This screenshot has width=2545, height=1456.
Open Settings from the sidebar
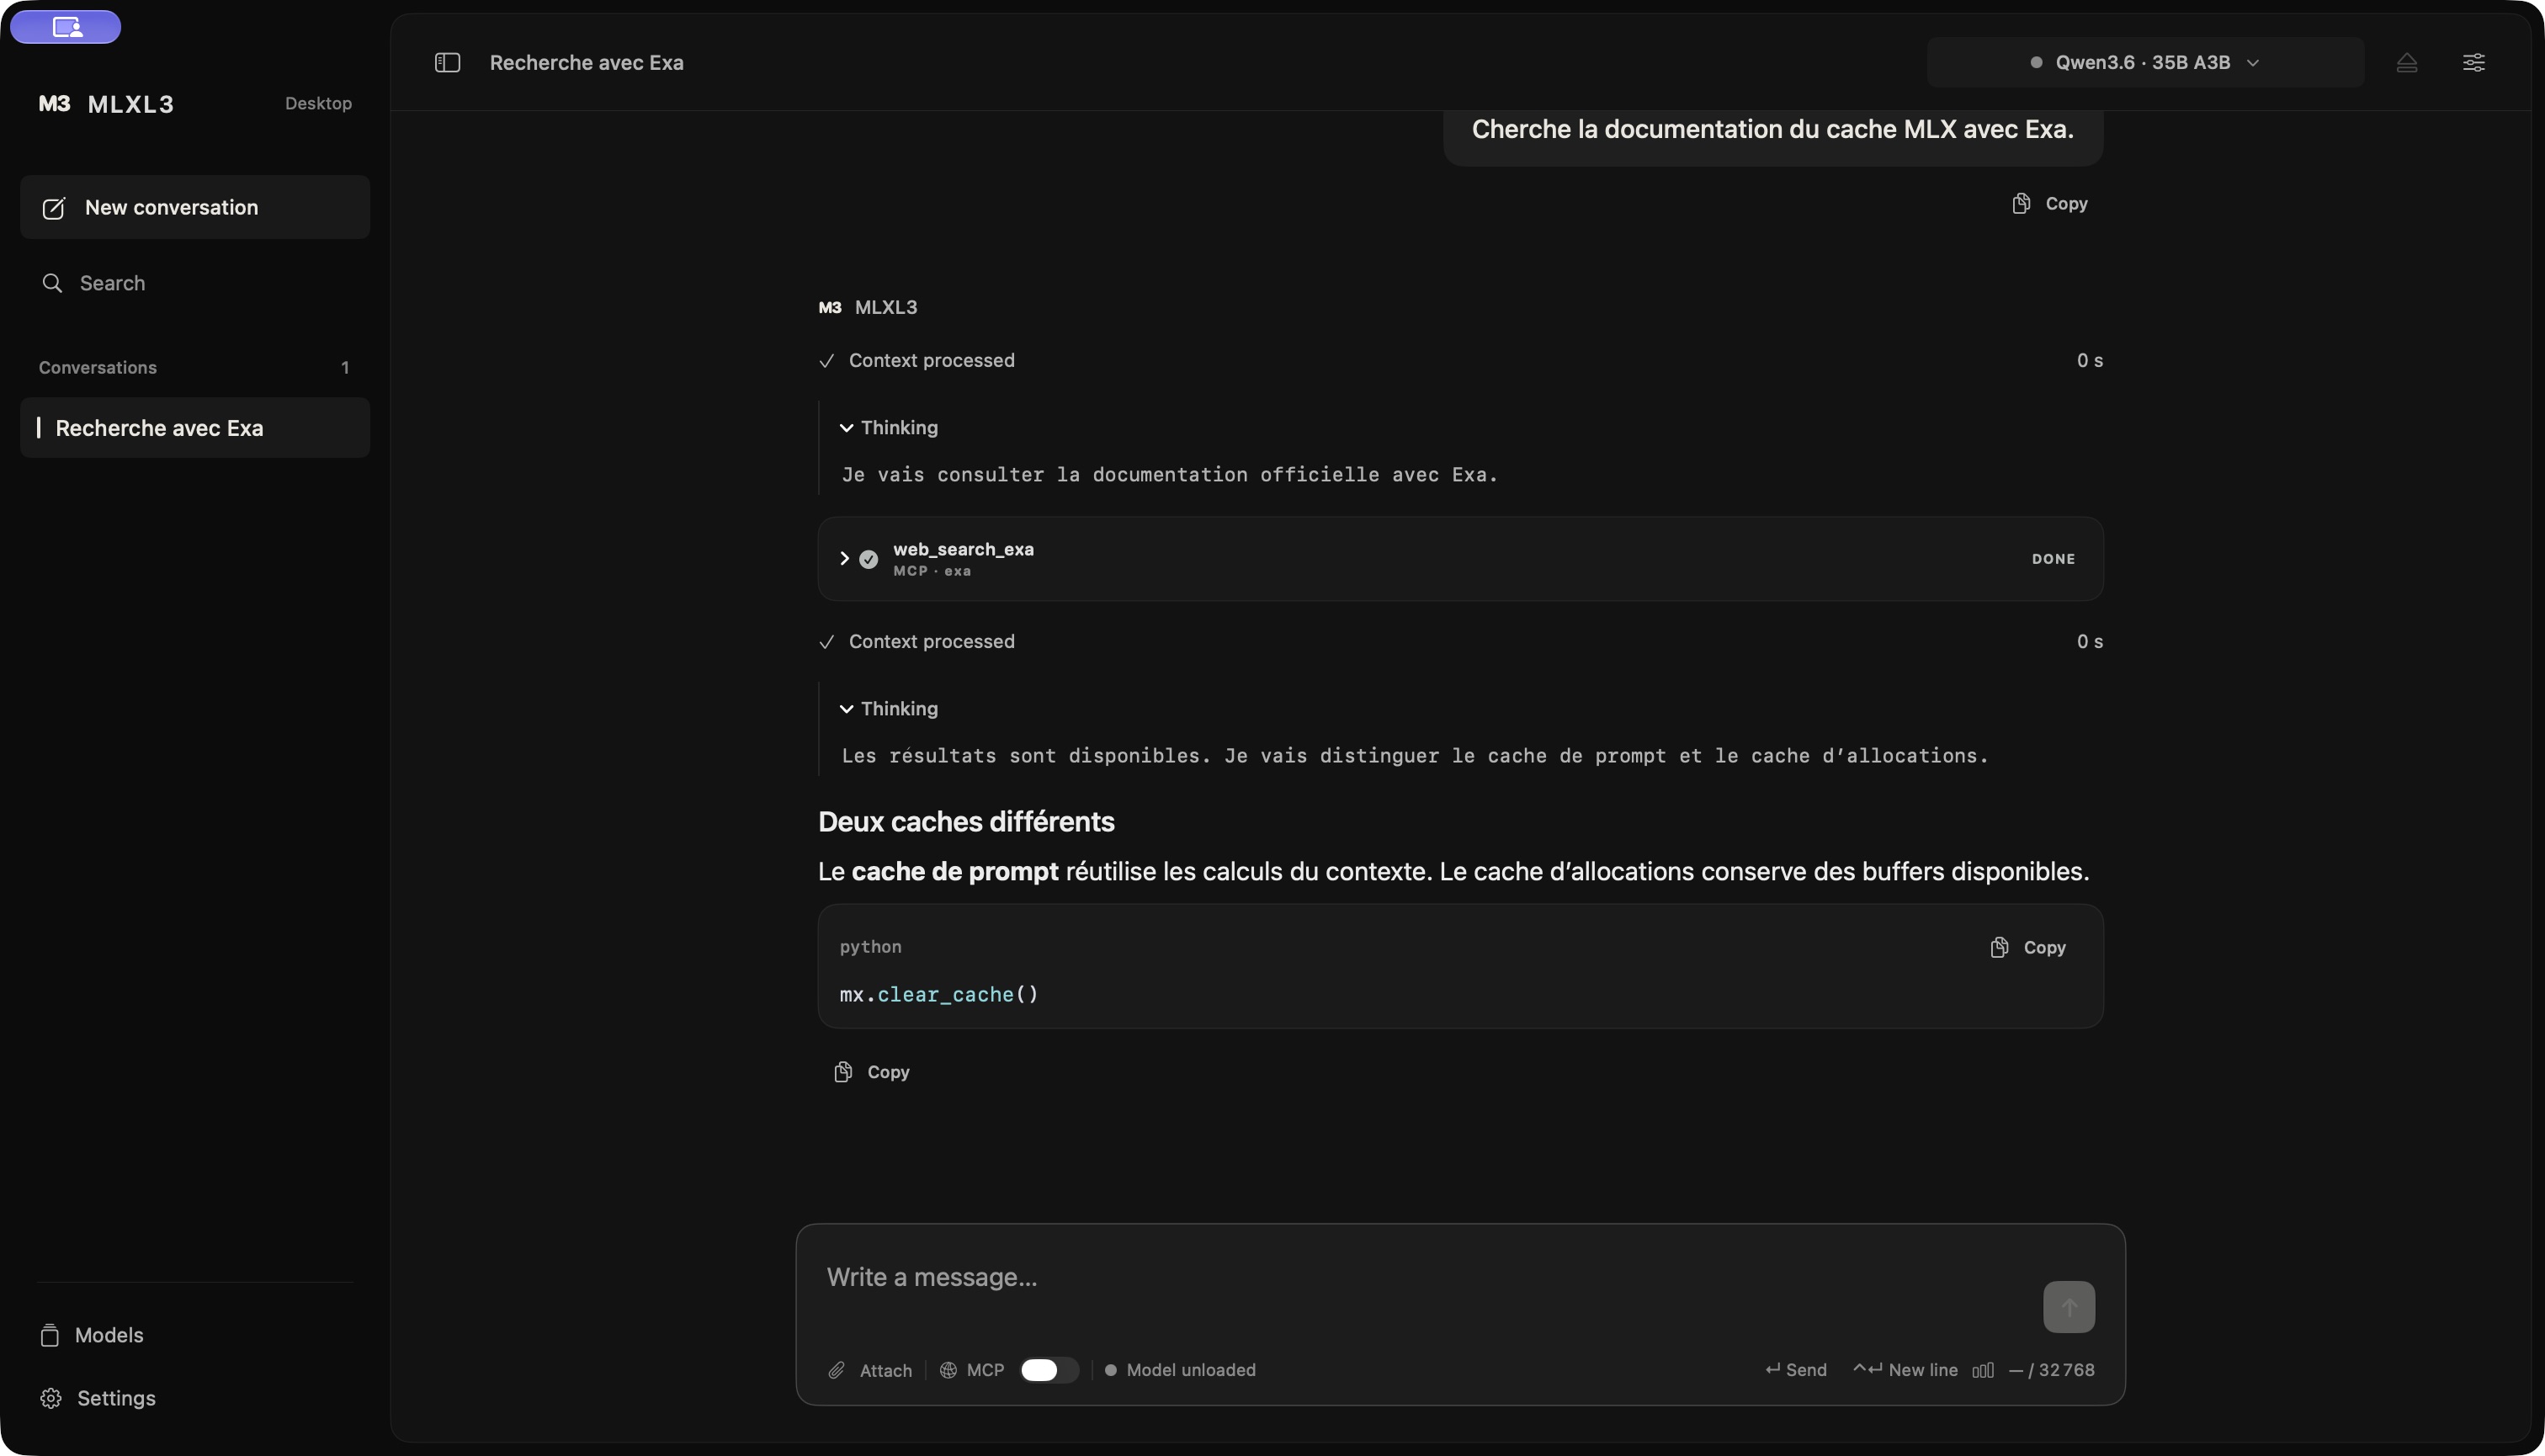98,1398
